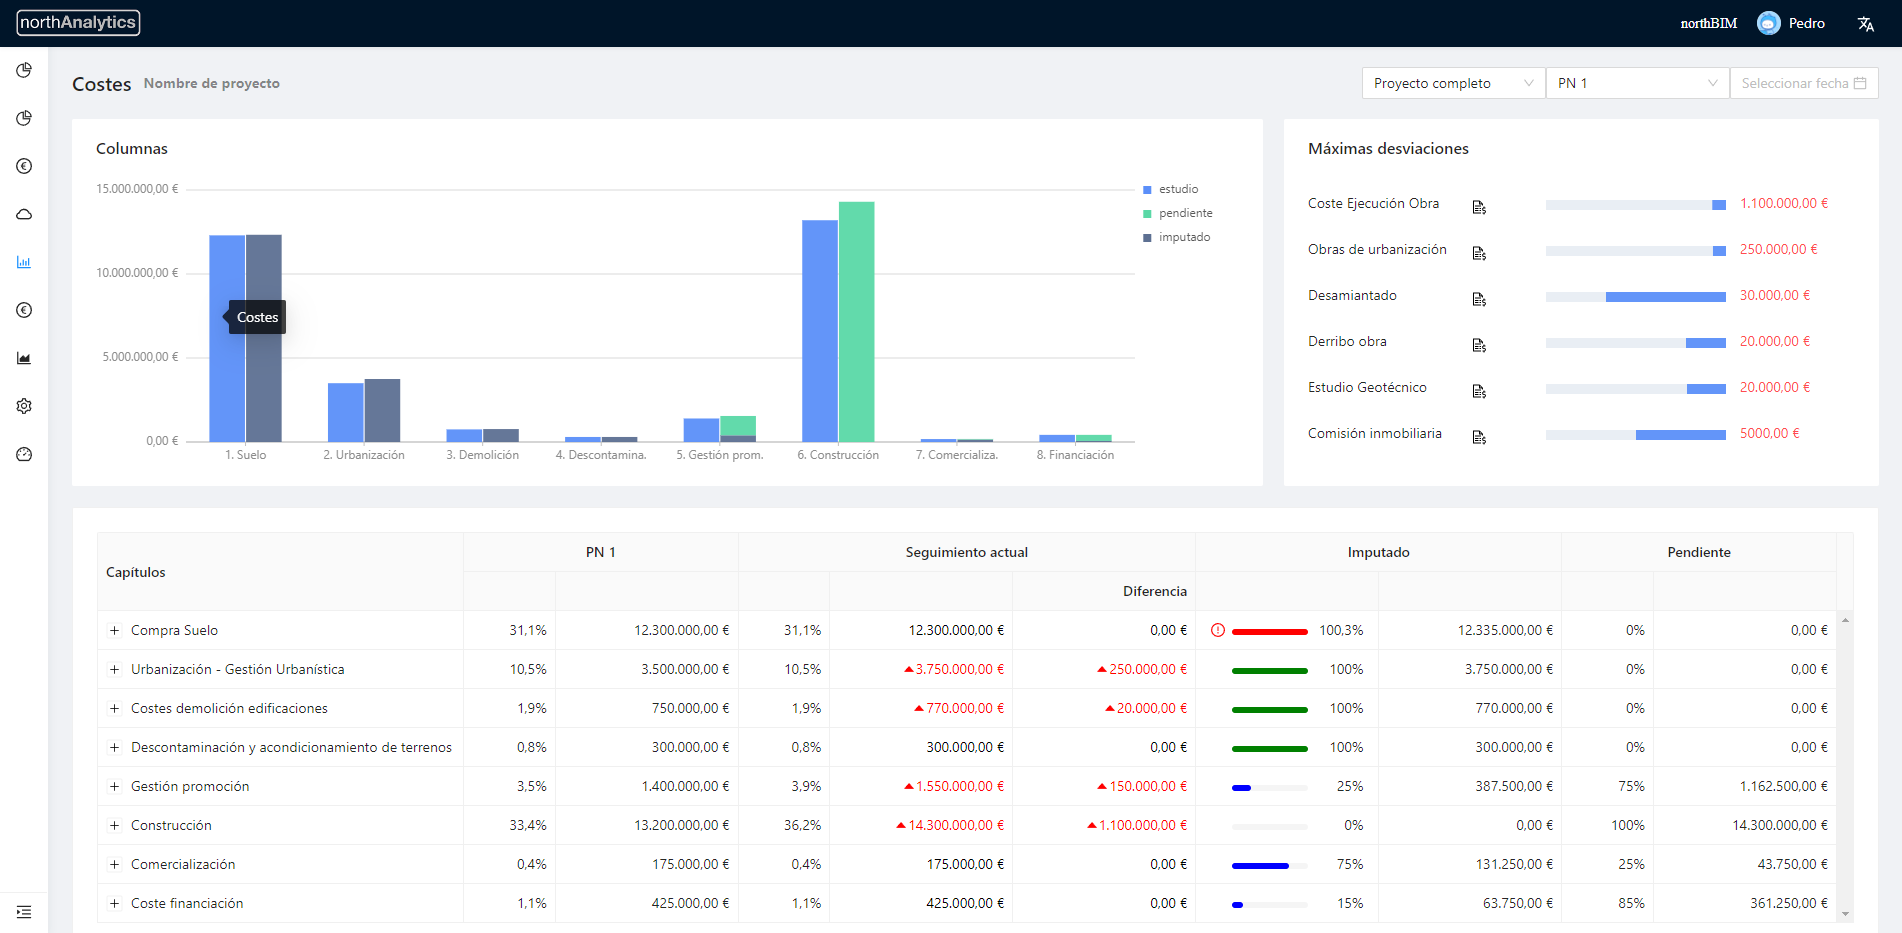Expand the Construcción chapter row
Viewport: 1902px width, 933px height.
coord(114,825)
